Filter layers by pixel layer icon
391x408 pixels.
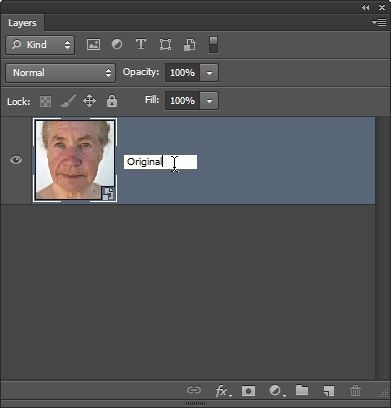coord(93,44)
